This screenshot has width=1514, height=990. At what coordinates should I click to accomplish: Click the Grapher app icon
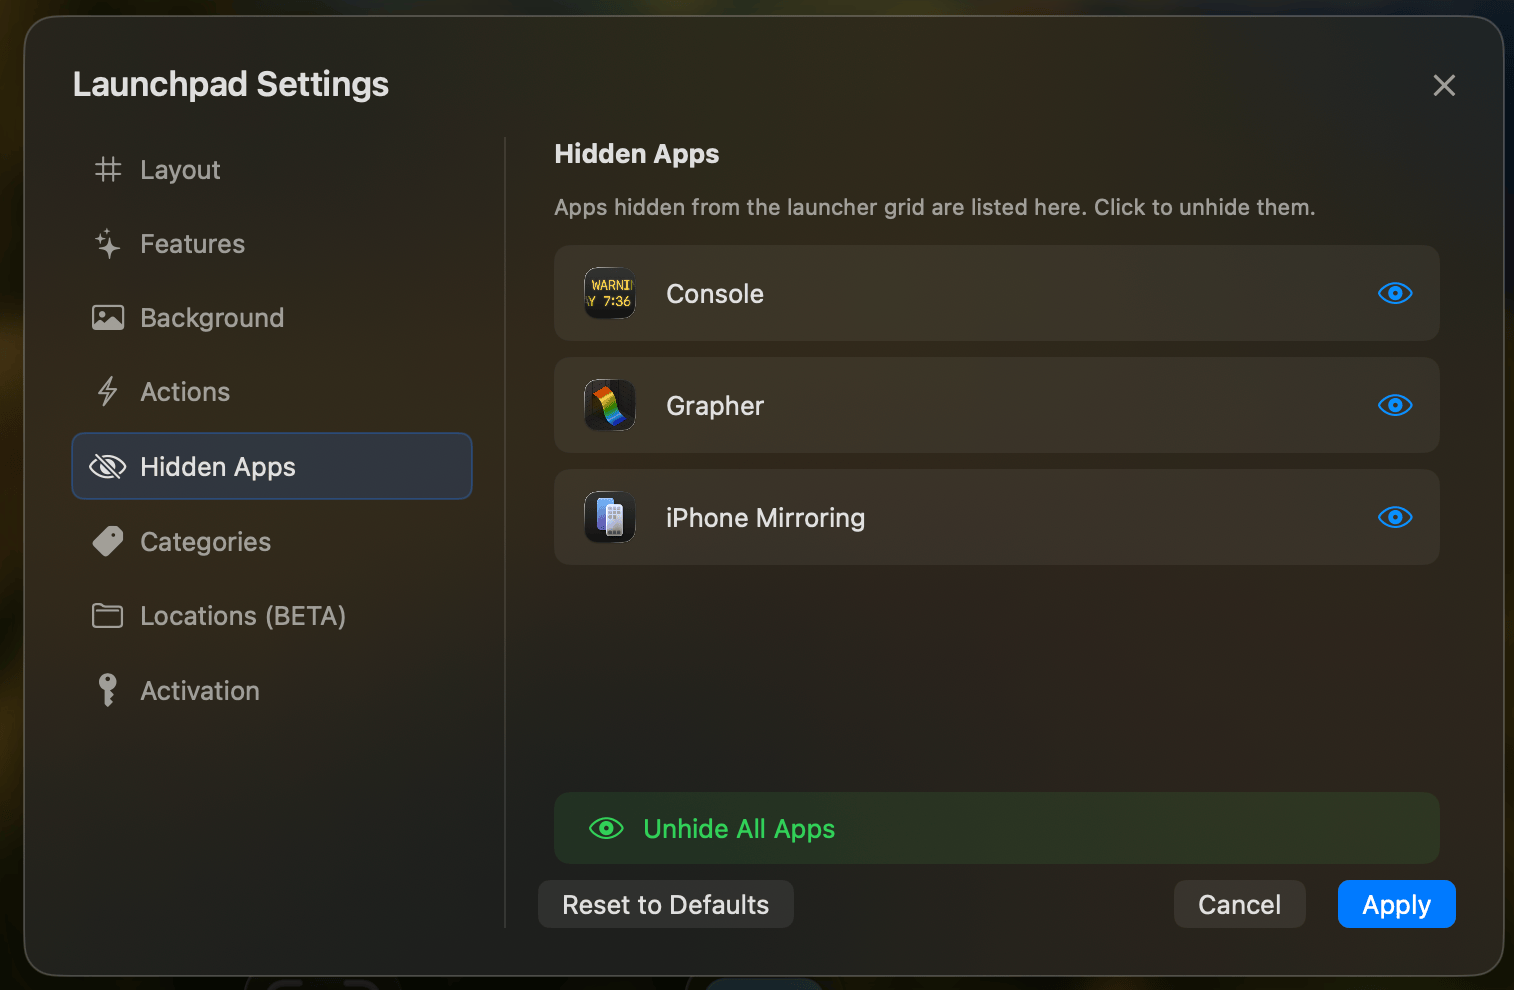609,405
